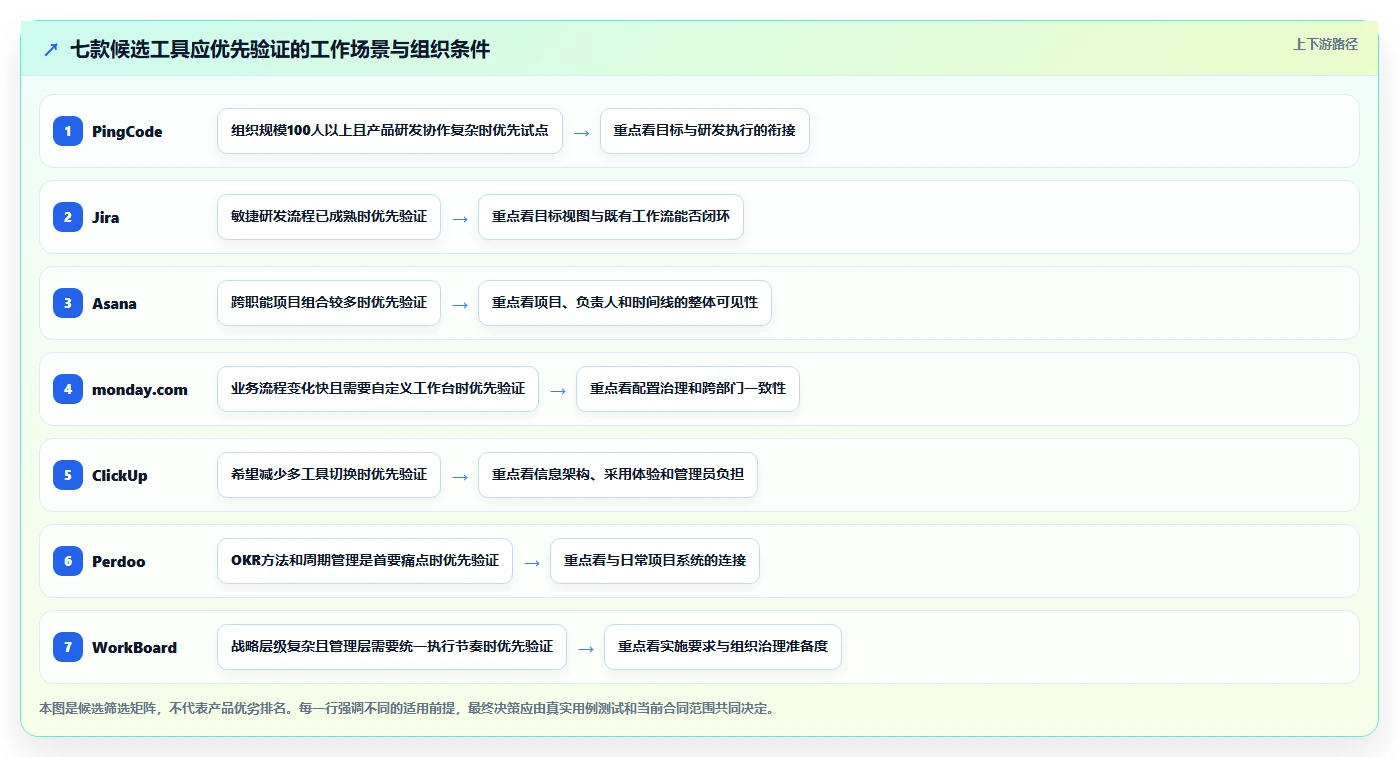Image resolution: width=1399 pixels, height=757 pixels.
Task: Click the '业务流程变化快且需要自定义工作台时优先验证' box
Action: coord(378,389)
